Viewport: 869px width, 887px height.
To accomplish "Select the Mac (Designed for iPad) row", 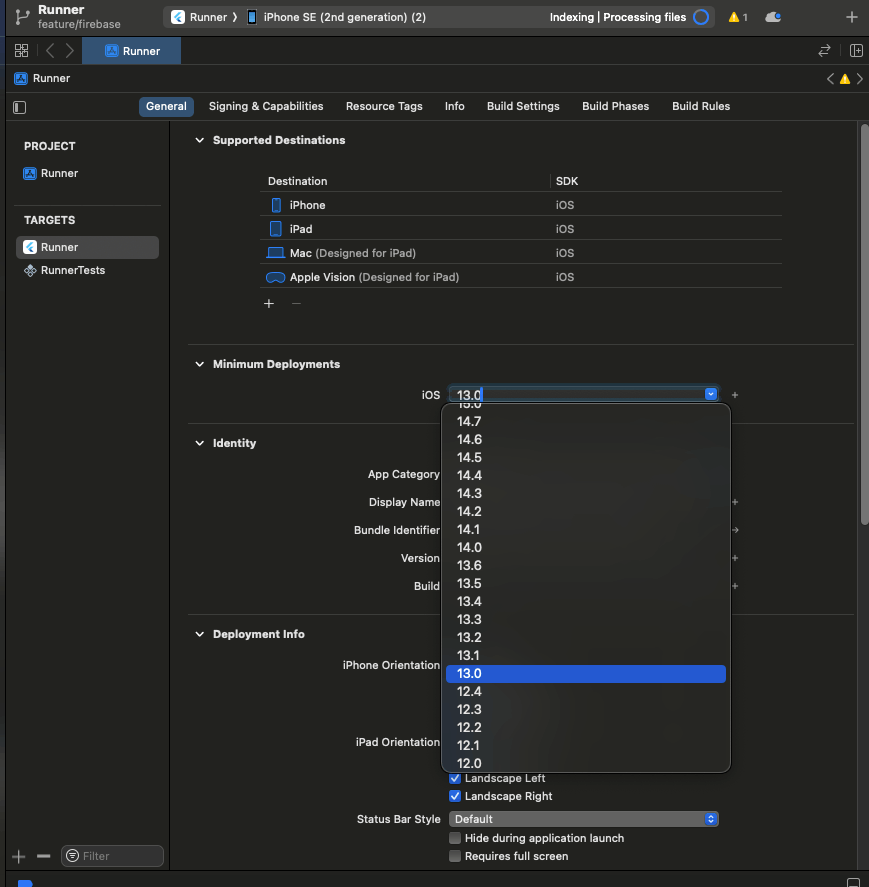I will coord(520,253).
